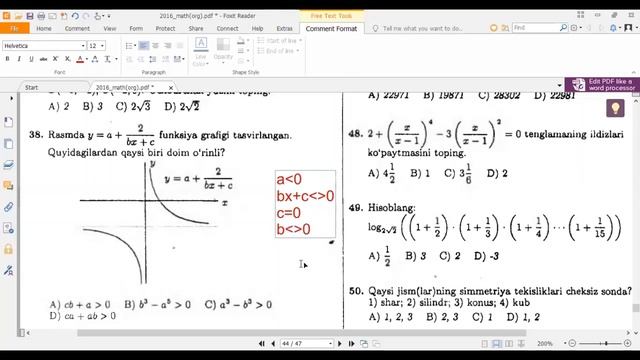
Task: Toggle subscript formatting
Action: pyautogui.click(x=68, y=59)
